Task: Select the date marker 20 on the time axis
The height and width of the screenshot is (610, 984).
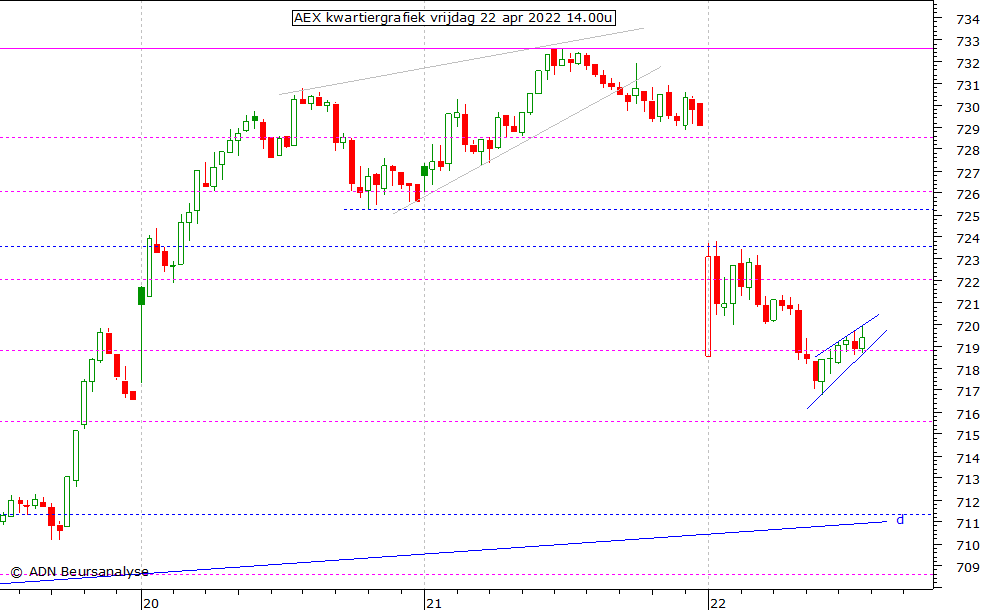Action: (150, 602)
